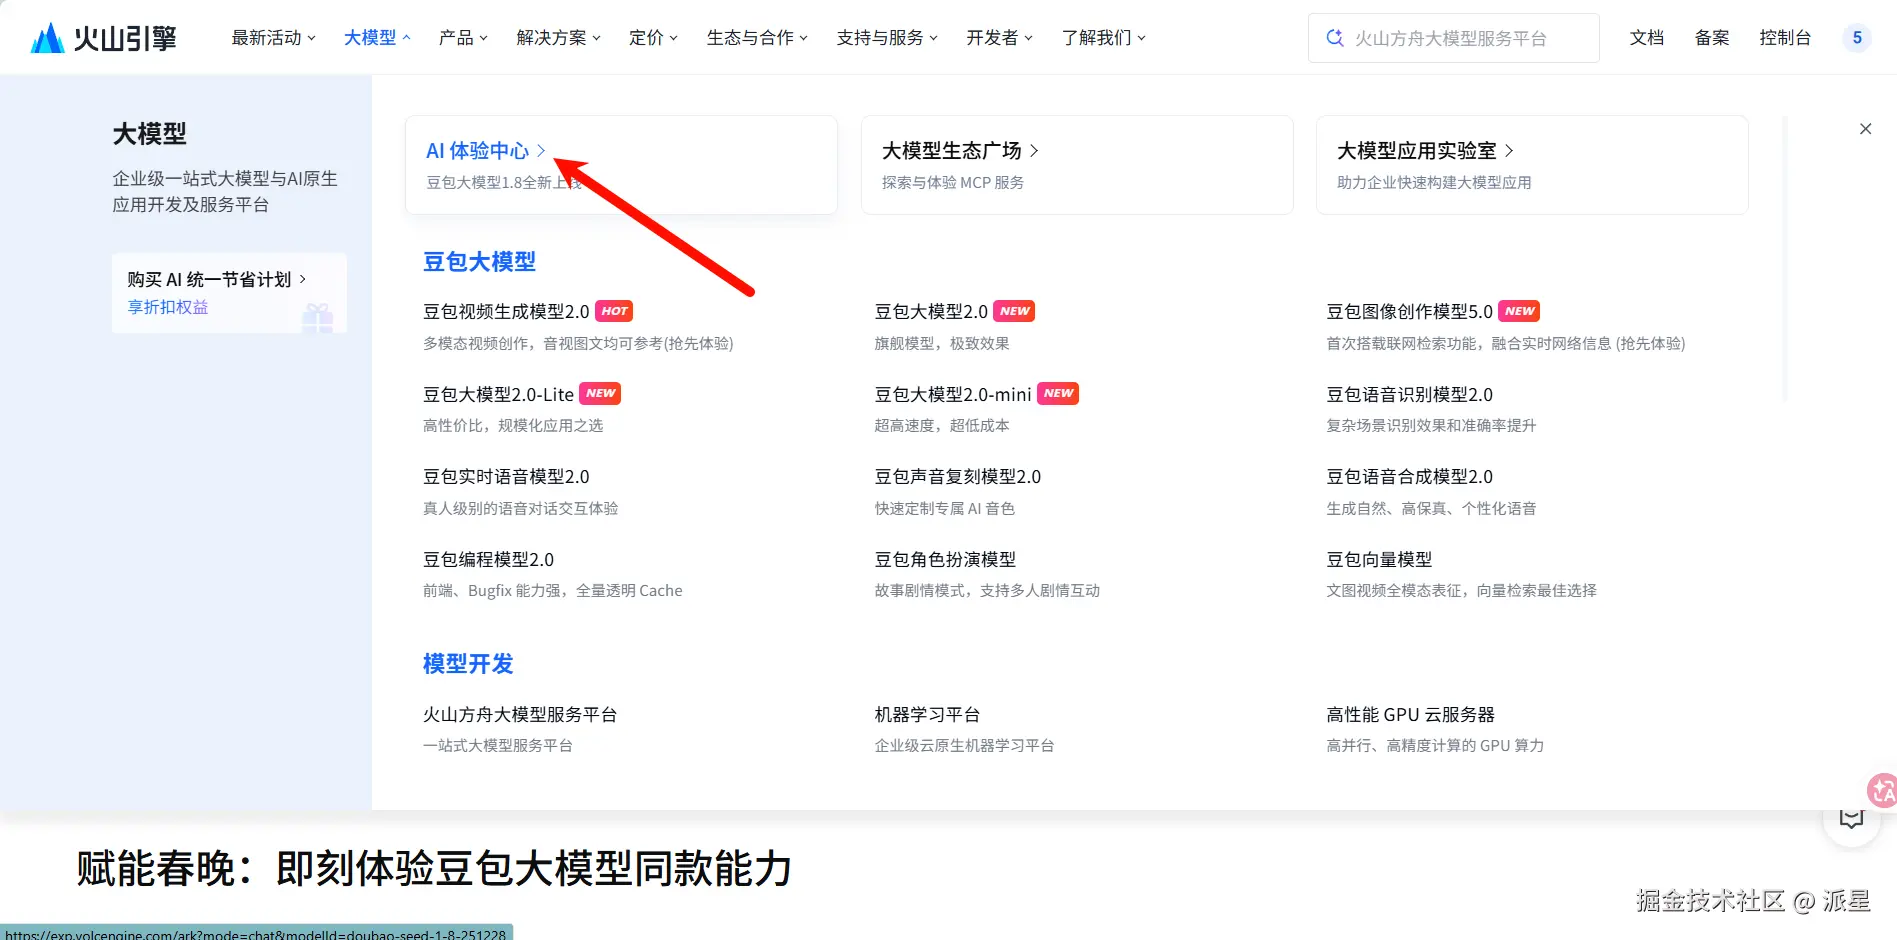This screenshot has width=1897, height=940.
Task: Open the 解决方案 dropdown
Action: pos(559,38)
